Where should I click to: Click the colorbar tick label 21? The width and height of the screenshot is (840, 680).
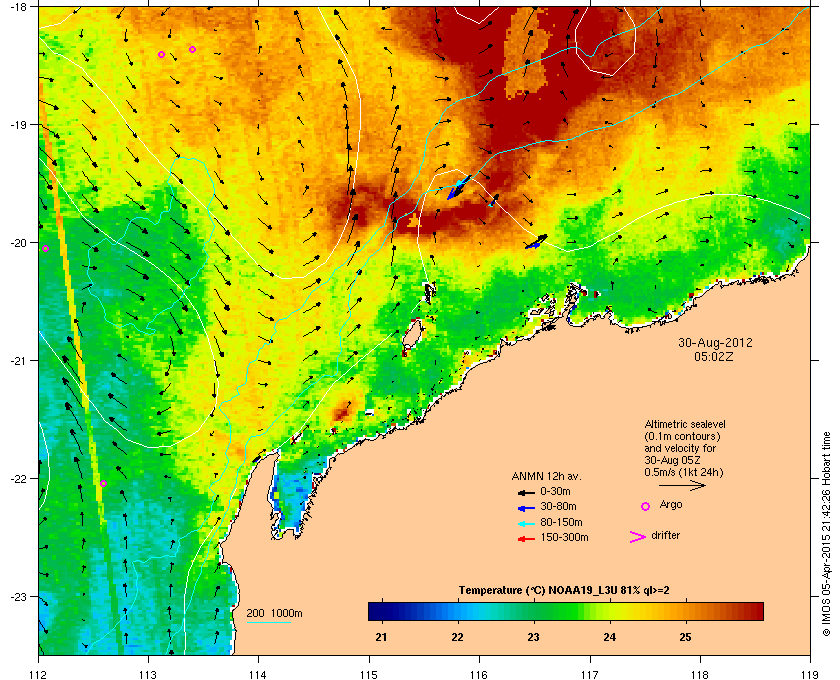(x=381, y=638)
